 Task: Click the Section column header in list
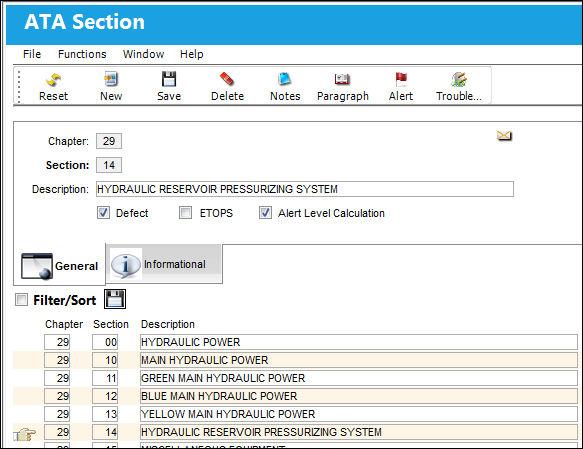point(111,324)
